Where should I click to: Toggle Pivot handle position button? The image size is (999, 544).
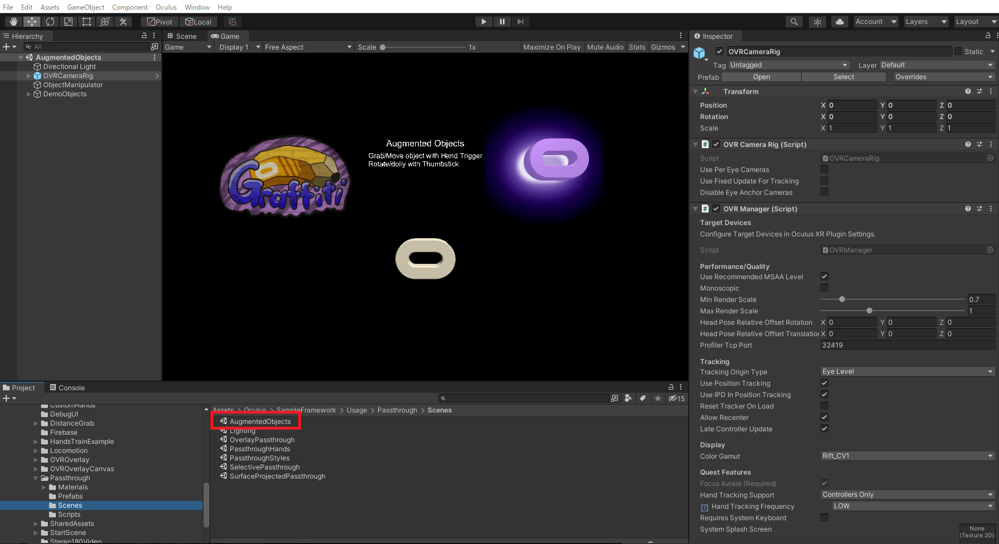click(160, 22)
